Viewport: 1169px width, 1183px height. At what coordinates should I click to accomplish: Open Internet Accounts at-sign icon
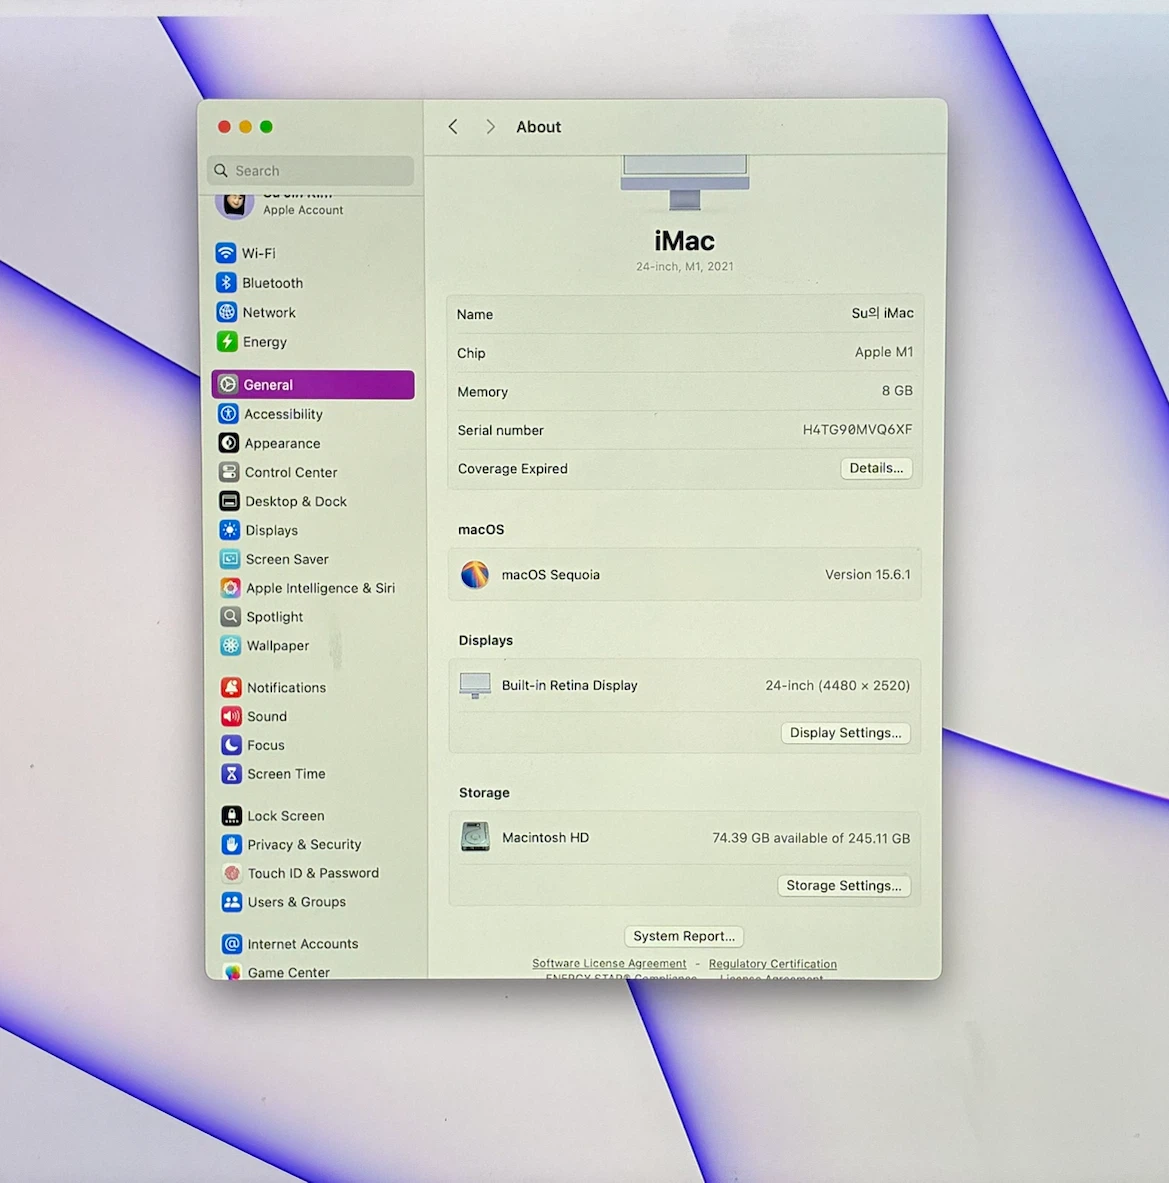click(232, 944)
